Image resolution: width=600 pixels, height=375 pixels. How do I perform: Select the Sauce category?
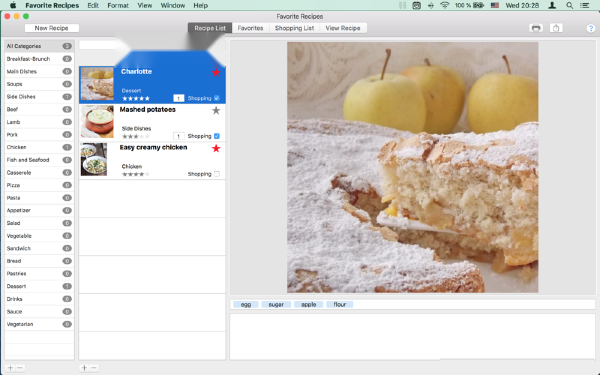[x=39, y=311]
